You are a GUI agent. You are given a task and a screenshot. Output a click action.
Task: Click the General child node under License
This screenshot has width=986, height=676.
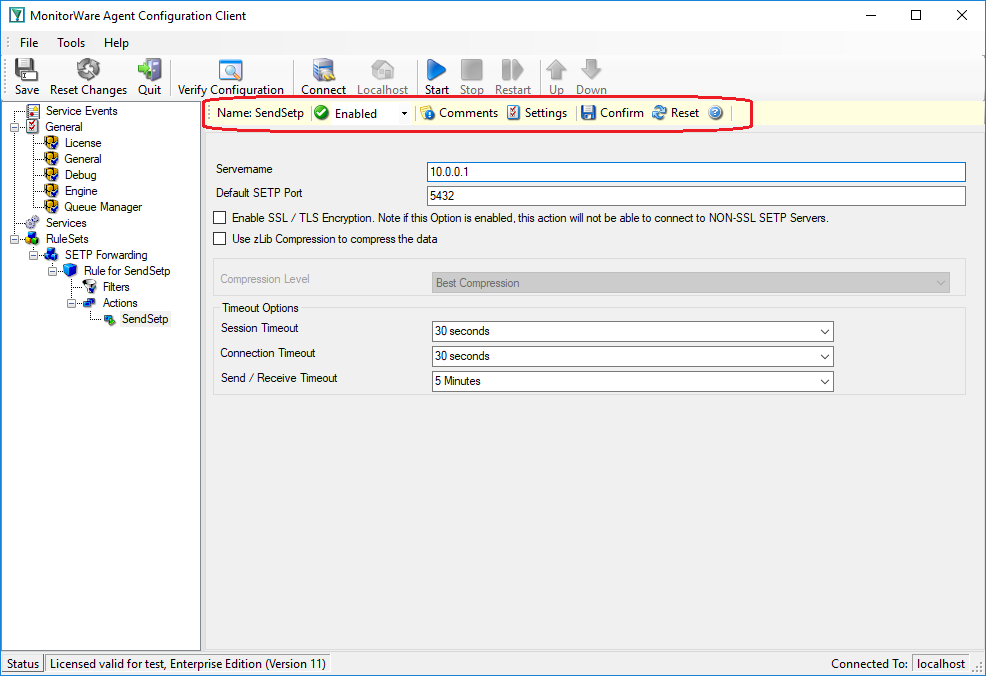[x=82, y=159]
